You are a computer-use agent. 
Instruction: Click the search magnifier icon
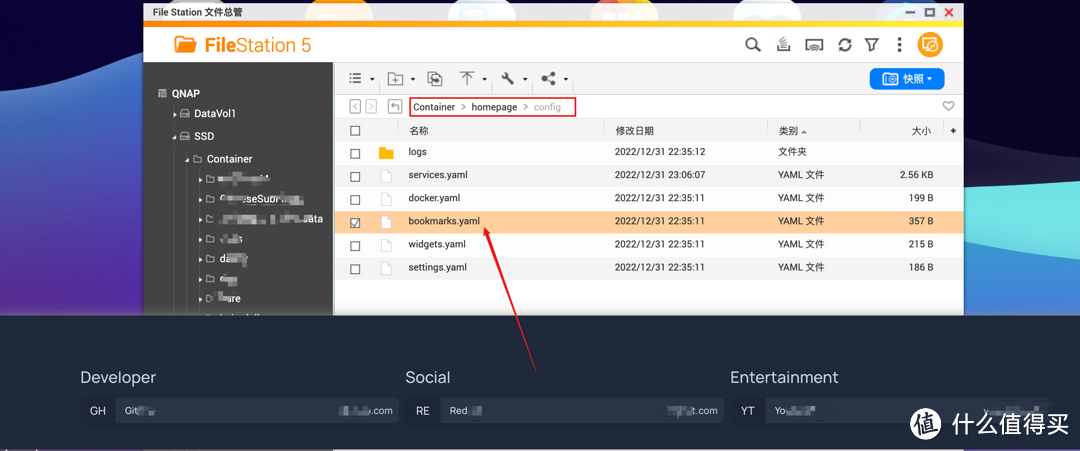pyautogui.click(x=753, y=45)
